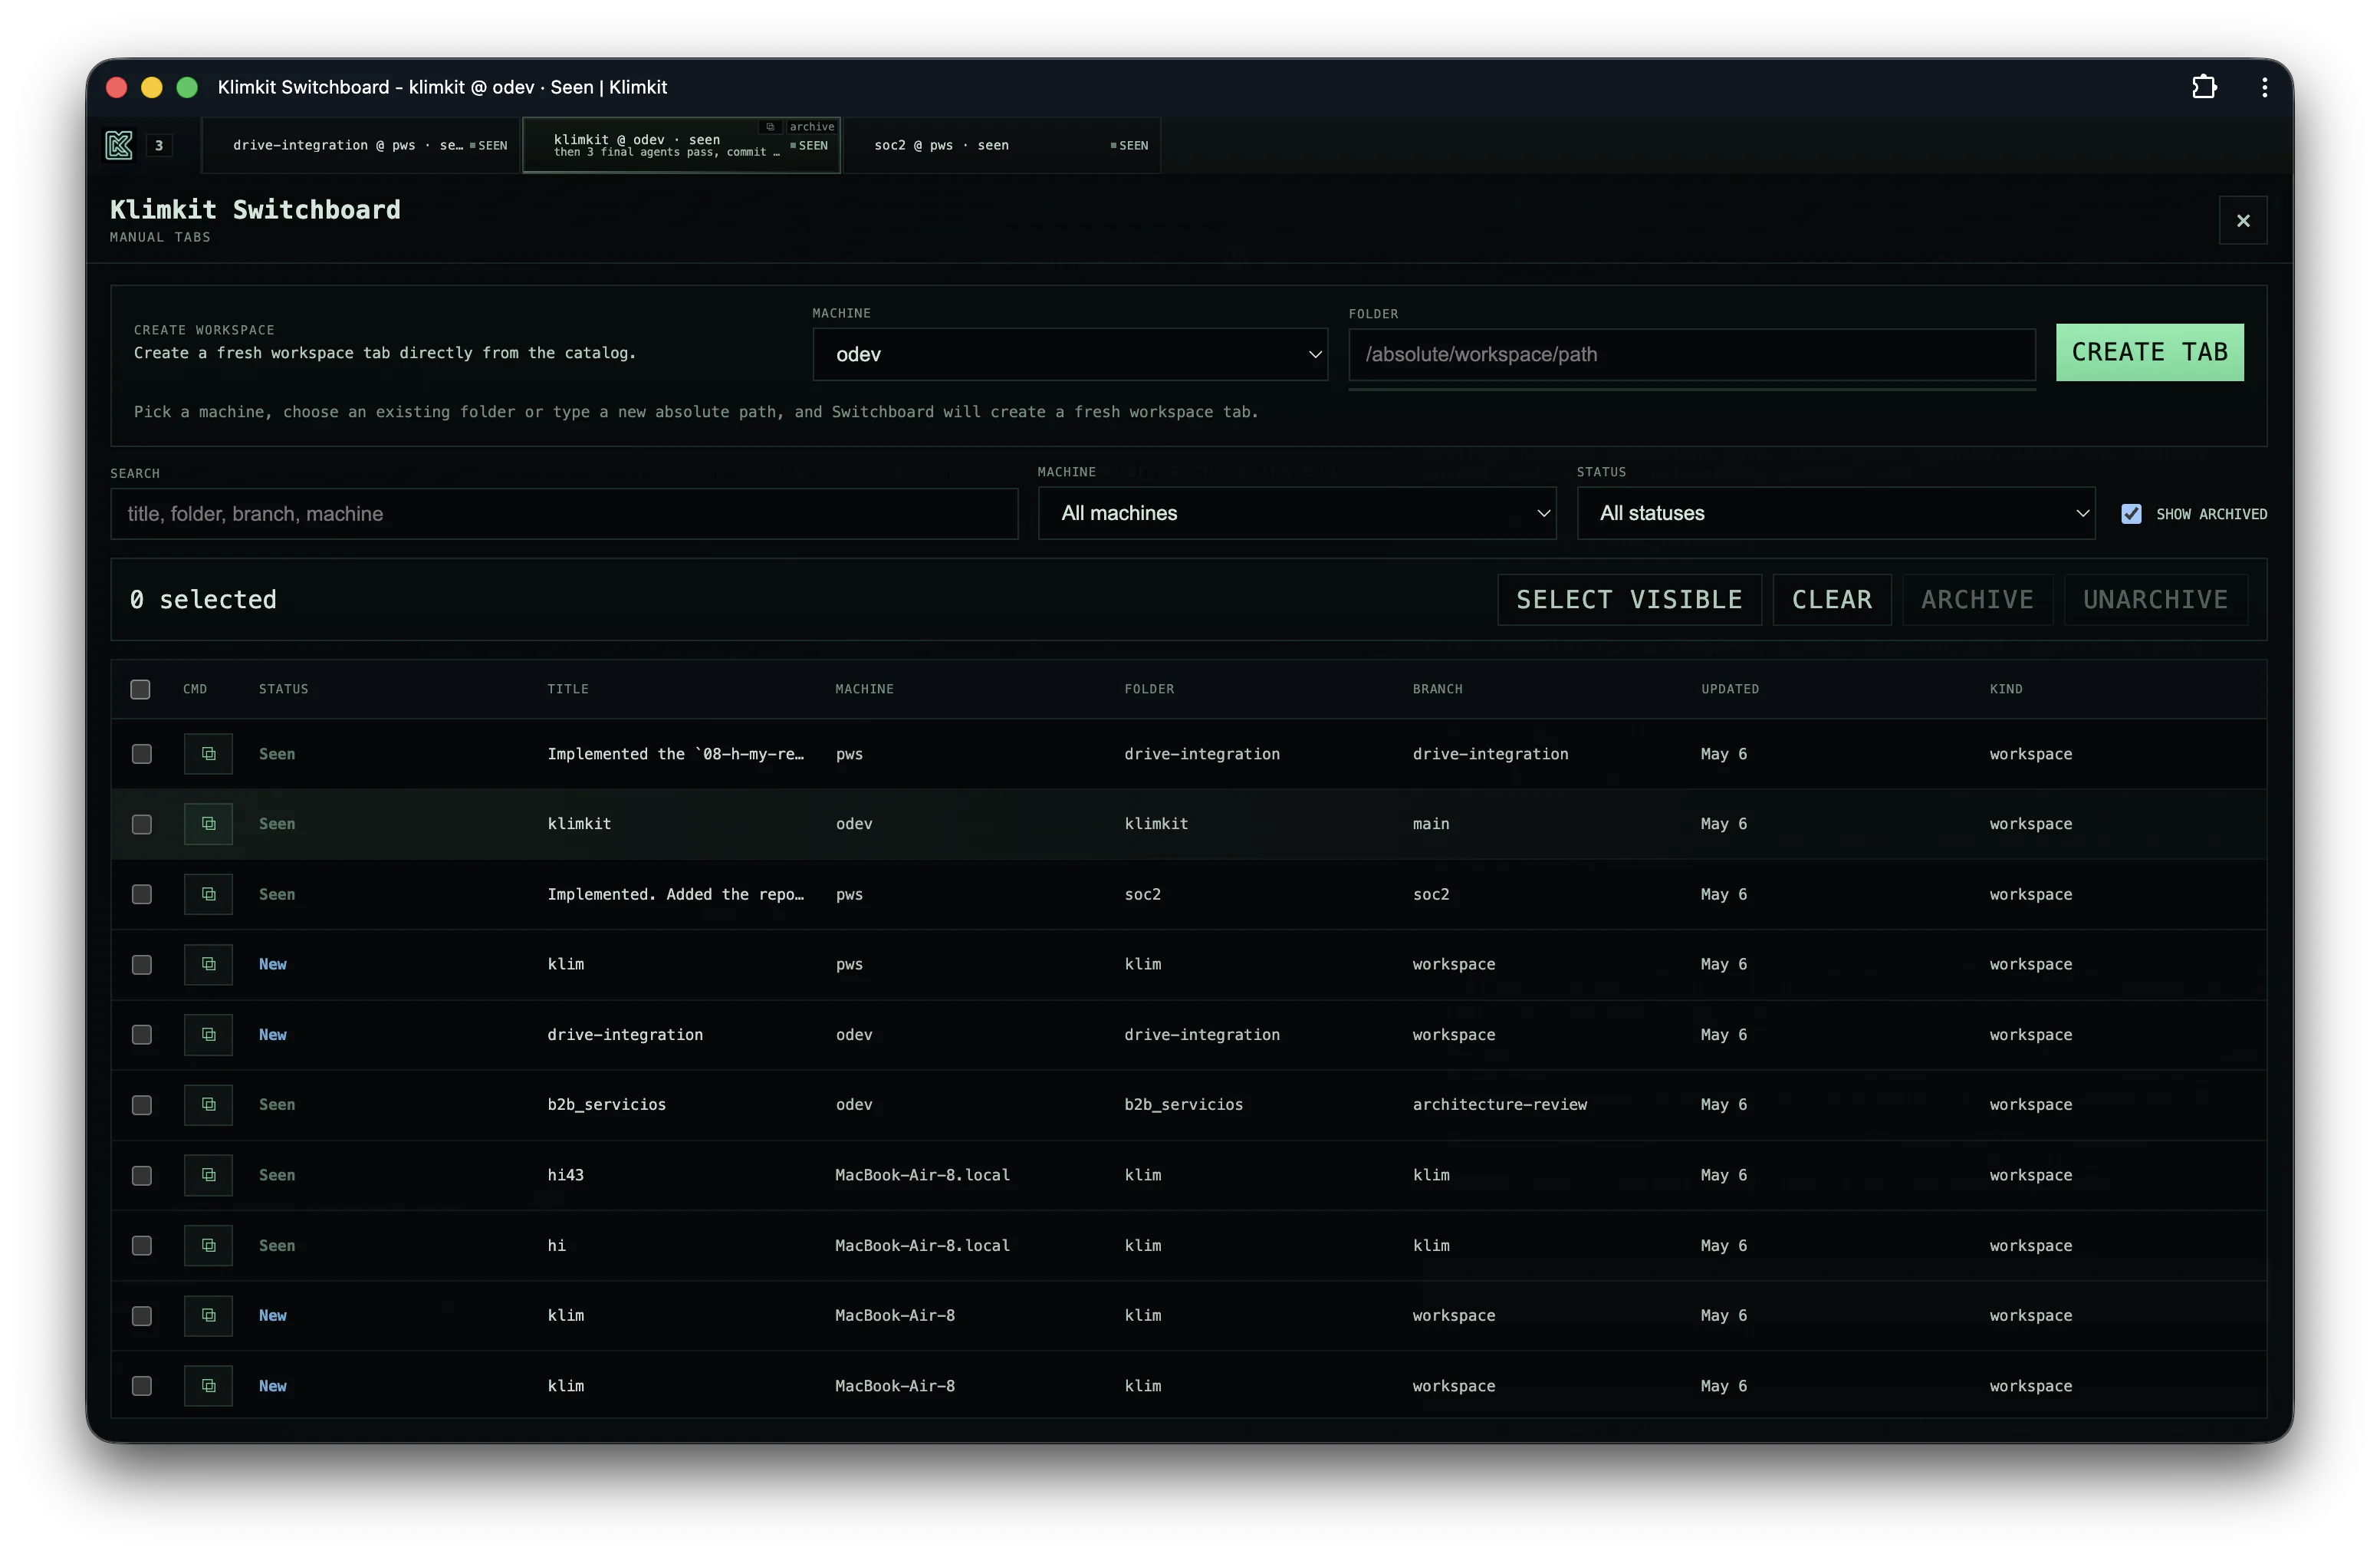The image size is (2380, 1557).
Task: Click the Klimkit logo icon
Action: pos(119,145)
